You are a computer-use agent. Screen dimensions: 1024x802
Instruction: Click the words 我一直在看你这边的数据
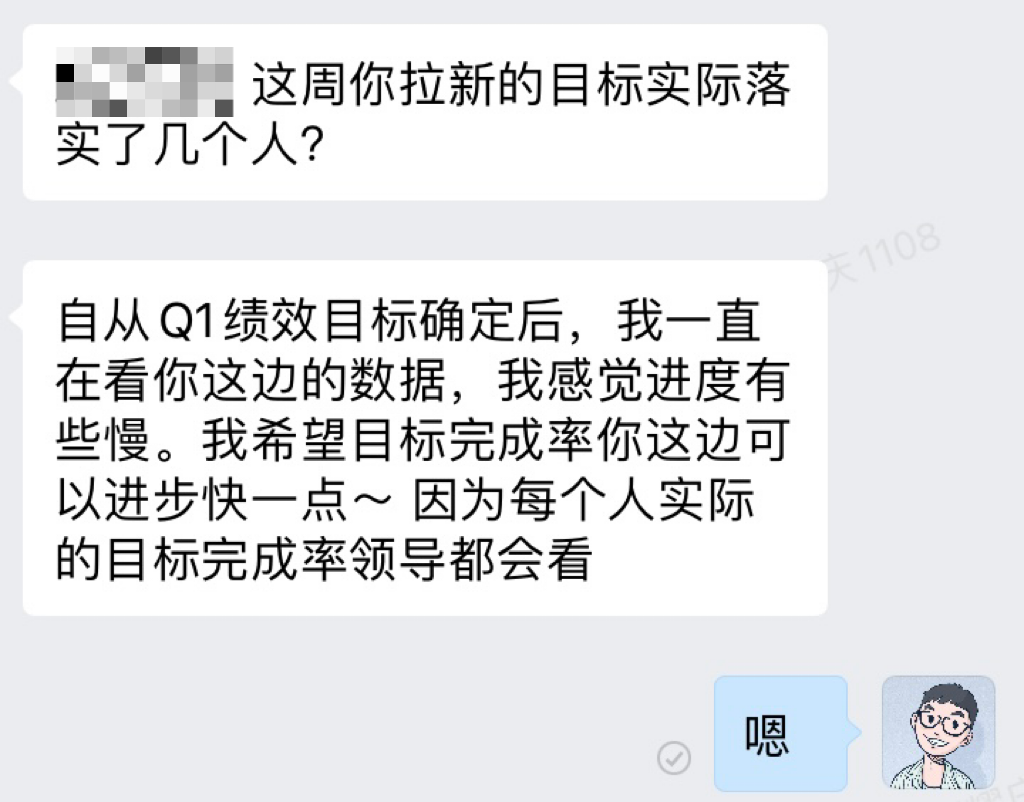[x=408, y=350]
